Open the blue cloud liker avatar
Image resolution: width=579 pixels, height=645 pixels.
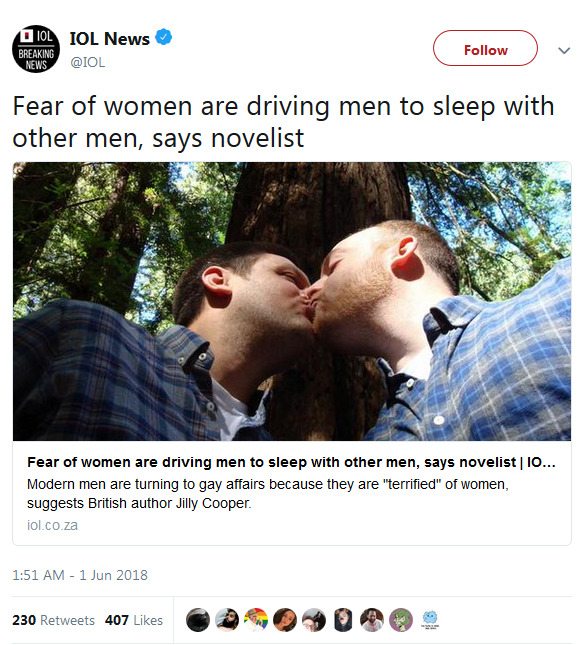click(x=430, y=620)
